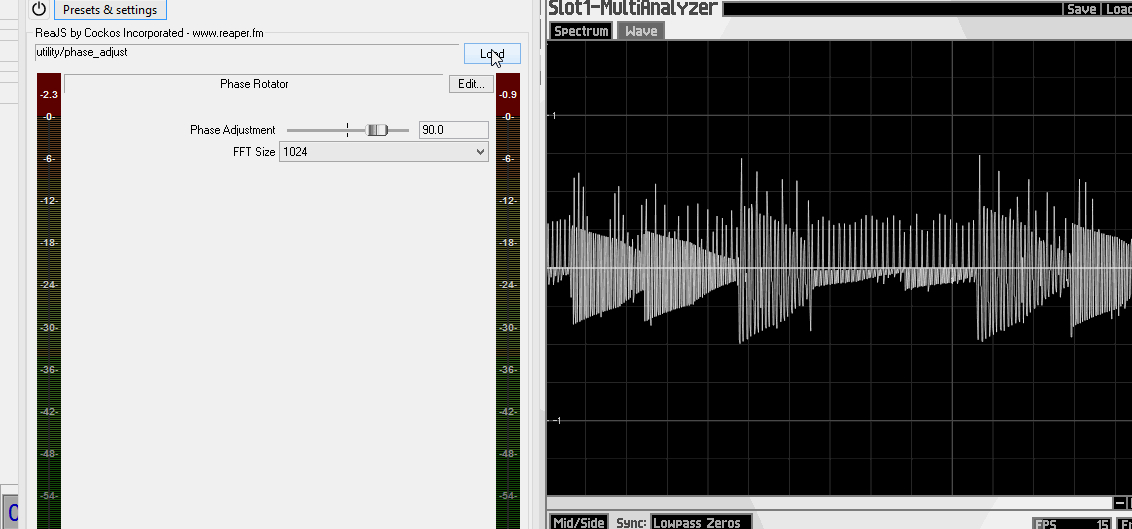Click the Load button for ReaJS script
This screenshot has height=529, width=1132.
point(492,54)
